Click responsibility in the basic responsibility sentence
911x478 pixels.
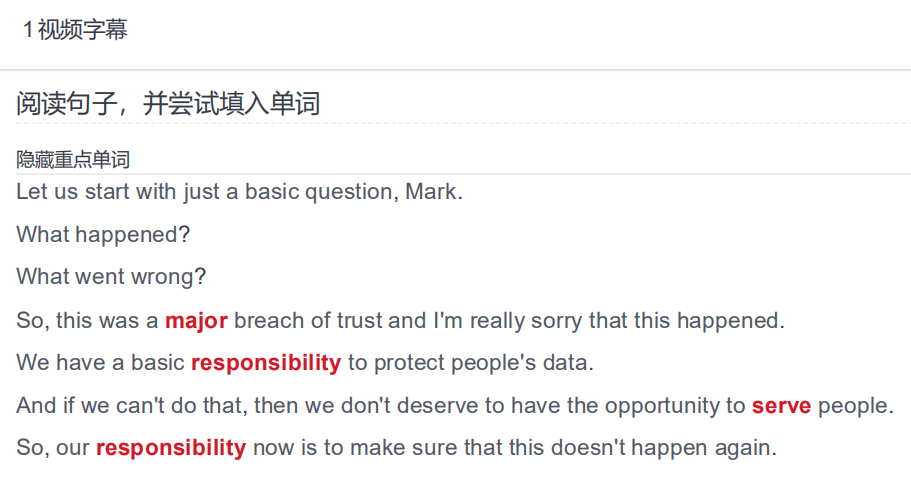266,363
